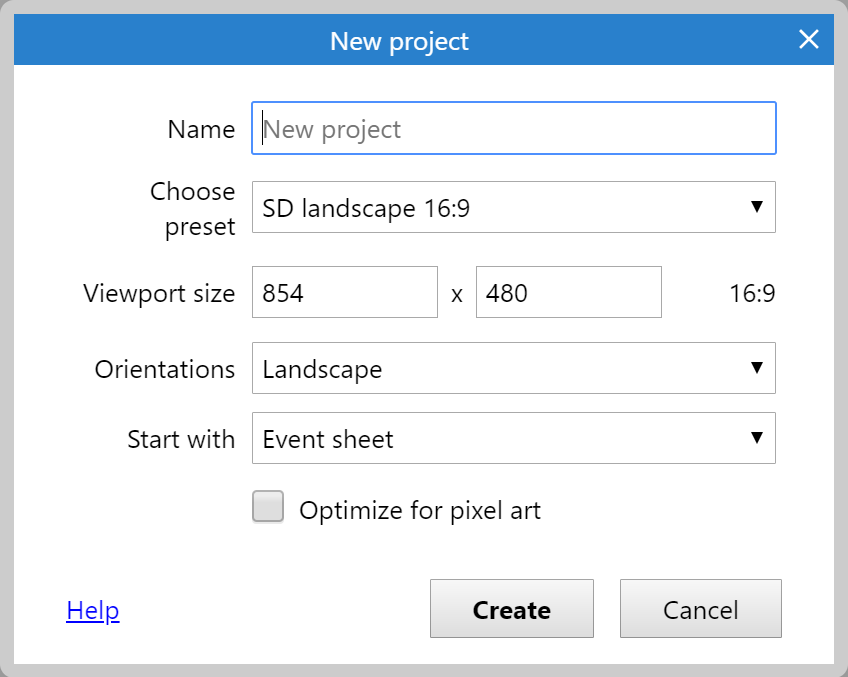848x677 pixels.
Task: Click the Viewport size label
Action: 158,293
